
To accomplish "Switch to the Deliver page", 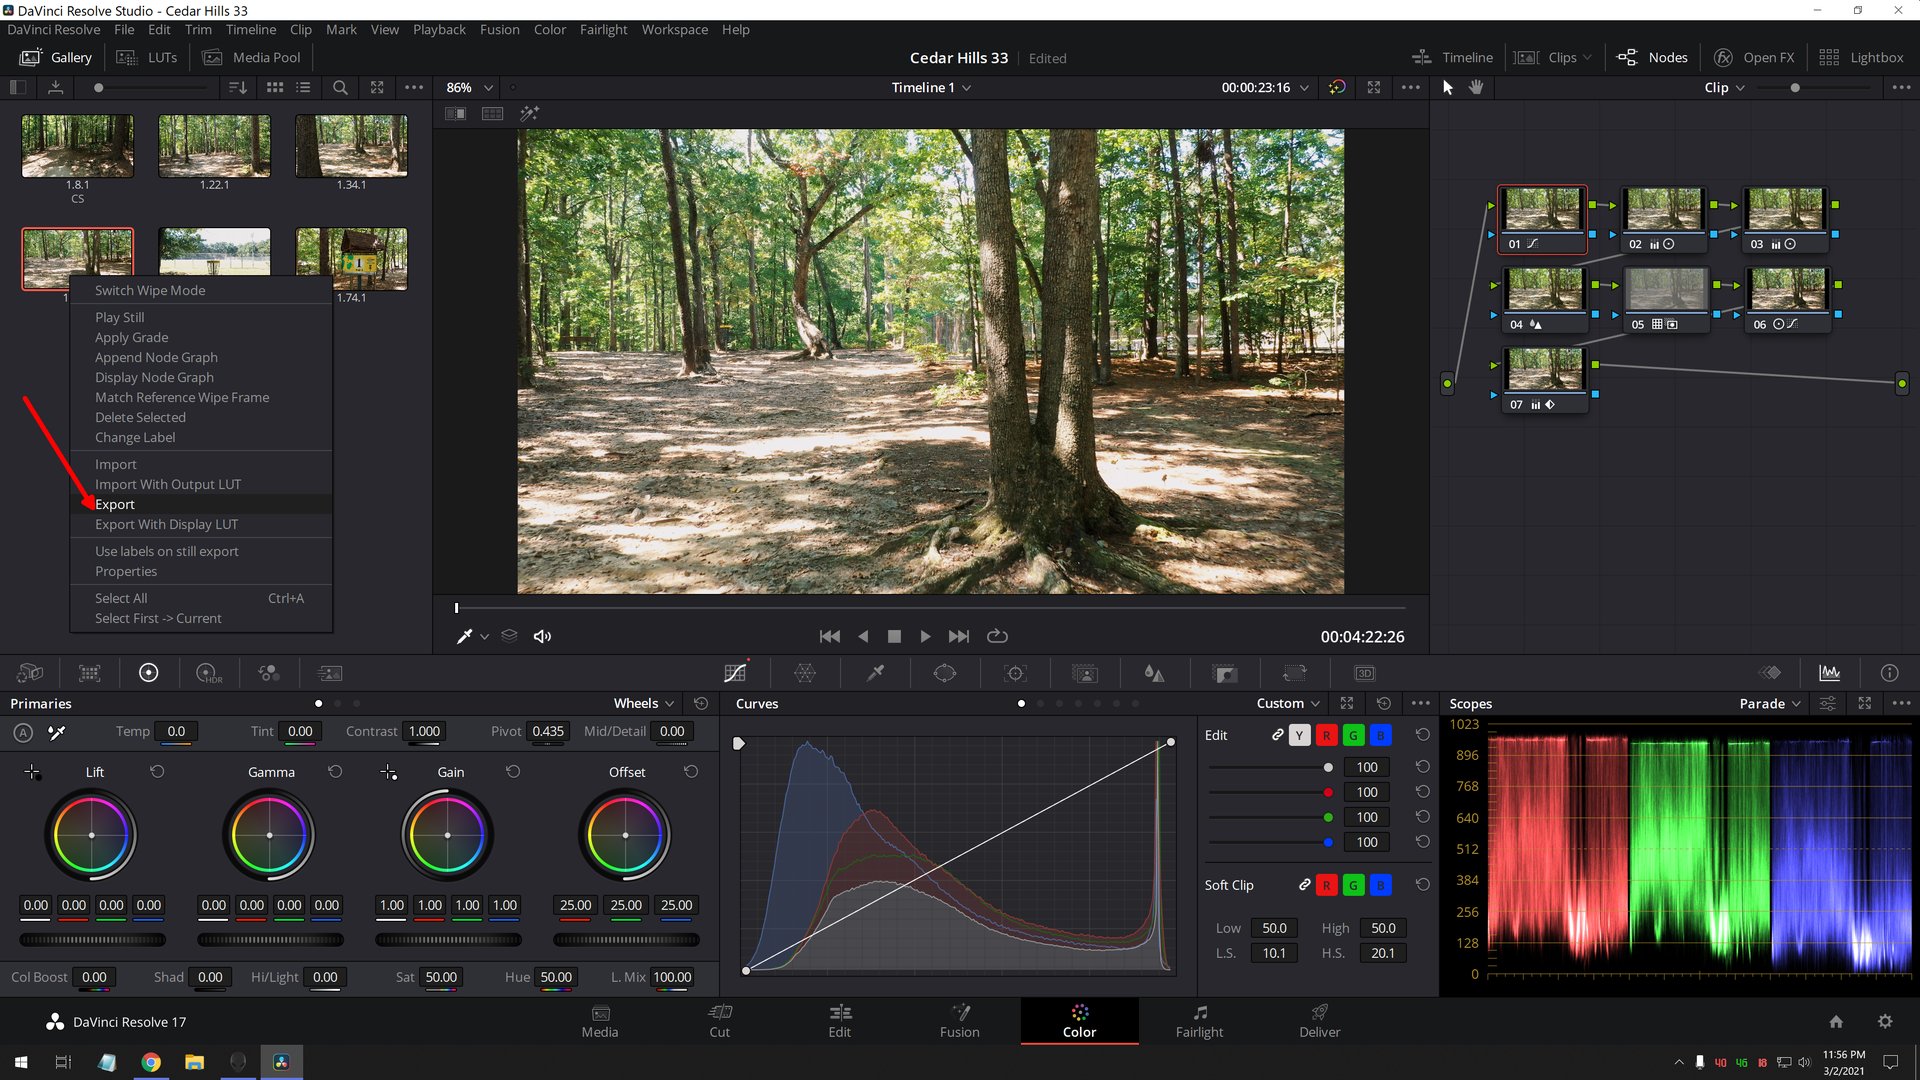I will click(x=1319, y=1021).
